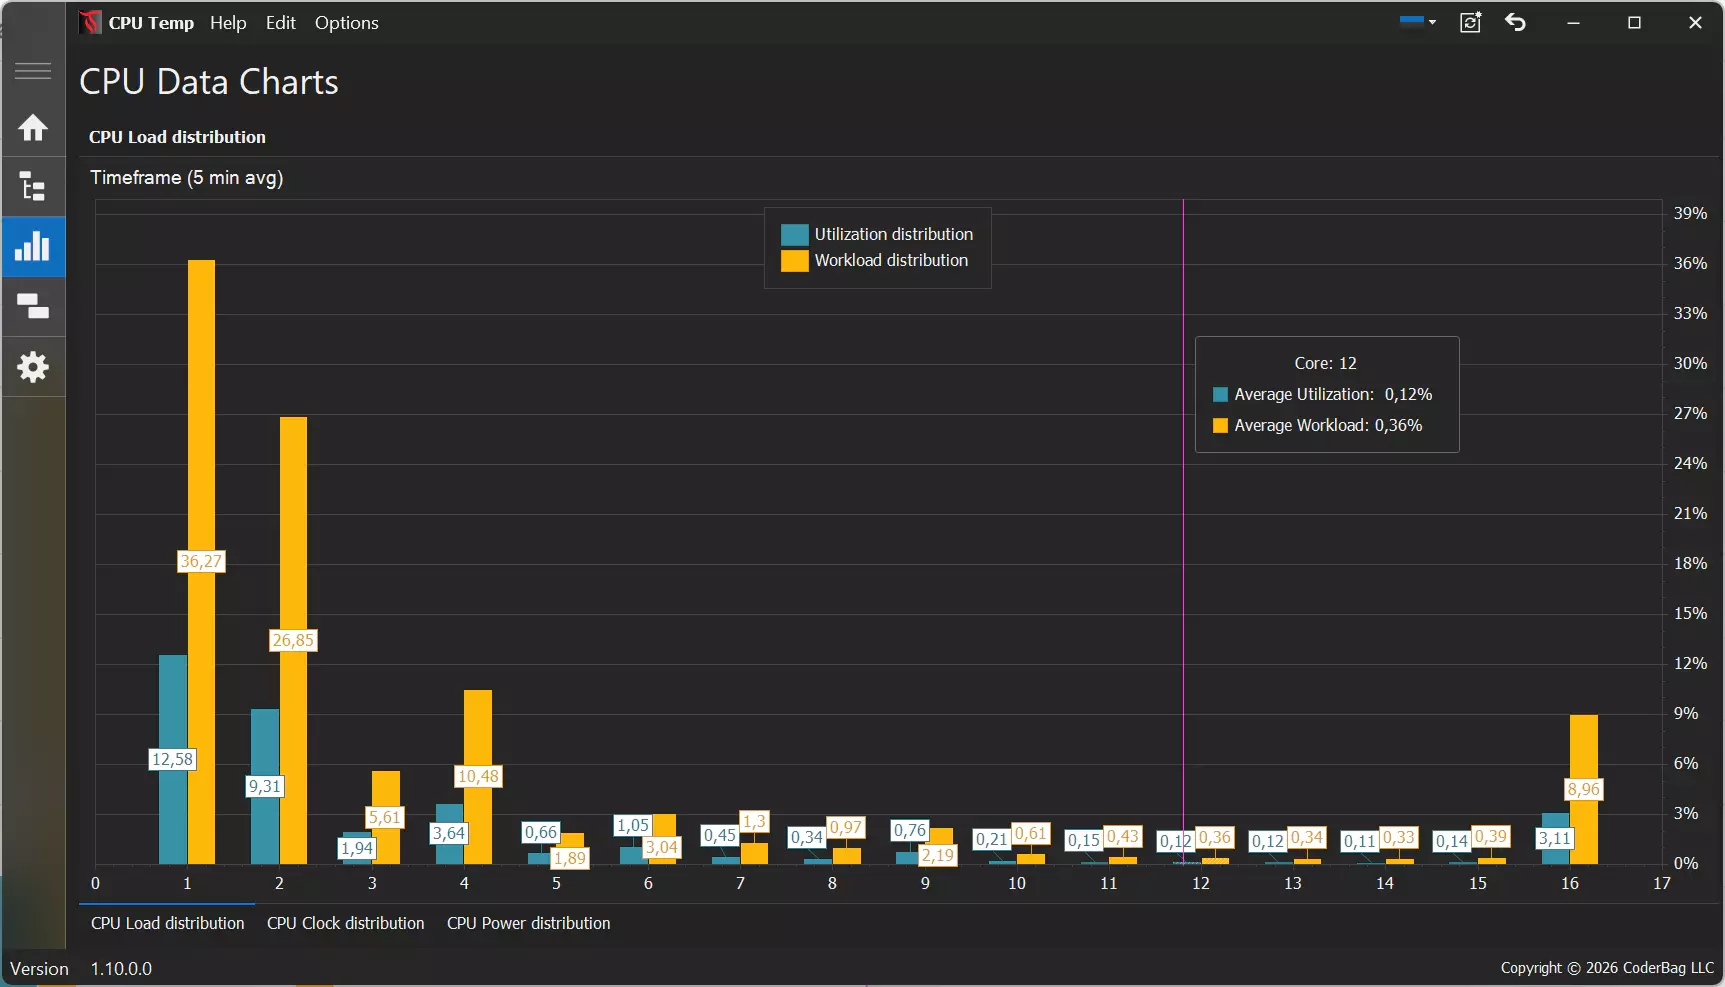Viewport: 1725px width, 987px height.
Task: Open settings gear in the sidebar
Action: click(33, 367)
